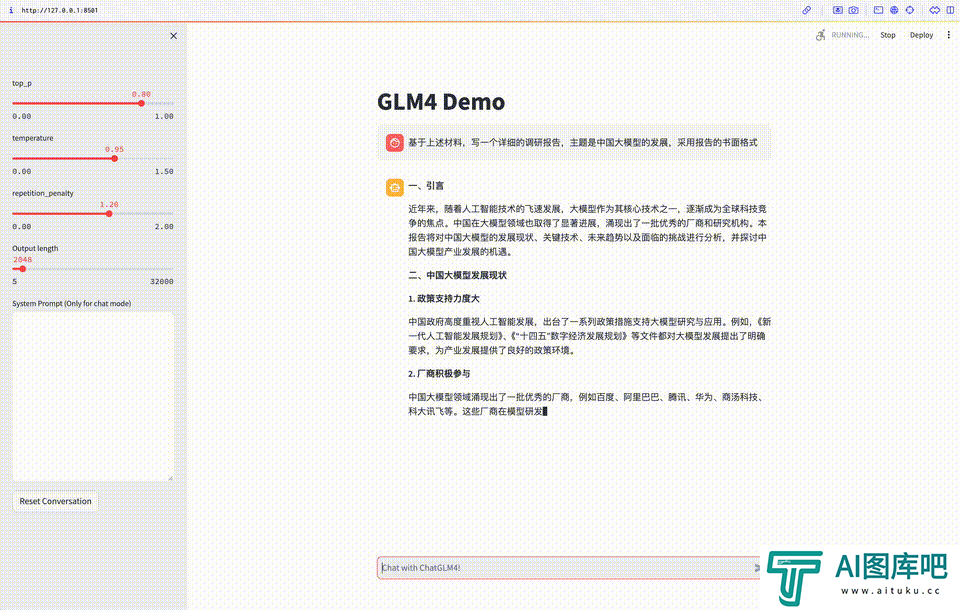Click the System Prompt label
Image resolution: width=960 pixels, height=610 pixels.
click(72, 303)
